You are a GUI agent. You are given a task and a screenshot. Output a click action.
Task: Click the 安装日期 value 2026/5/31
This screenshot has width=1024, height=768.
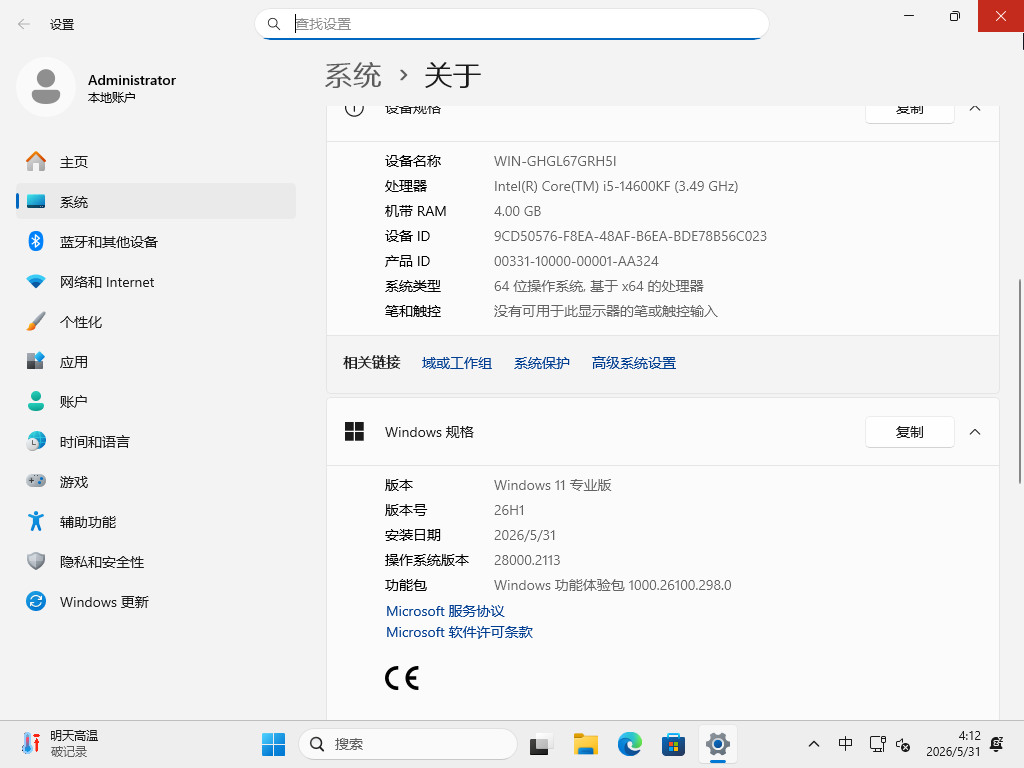(x=525, y=536)
